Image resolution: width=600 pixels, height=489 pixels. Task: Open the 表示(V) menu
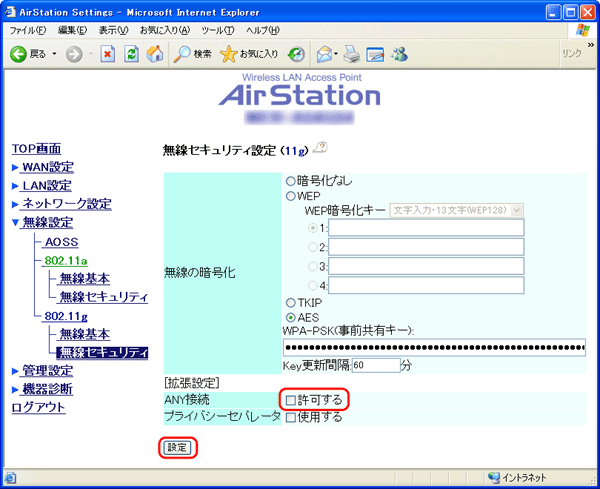pos(113,30)
